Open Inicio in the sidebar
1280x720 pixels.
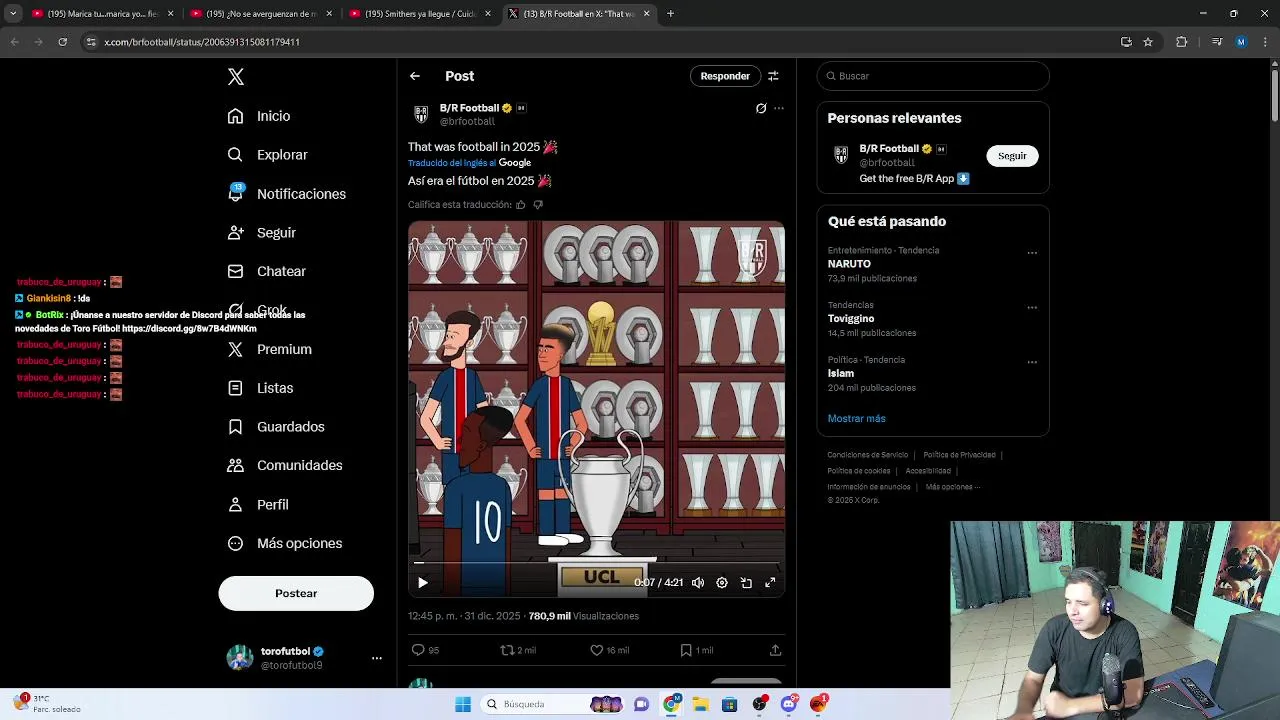[259, 116]
